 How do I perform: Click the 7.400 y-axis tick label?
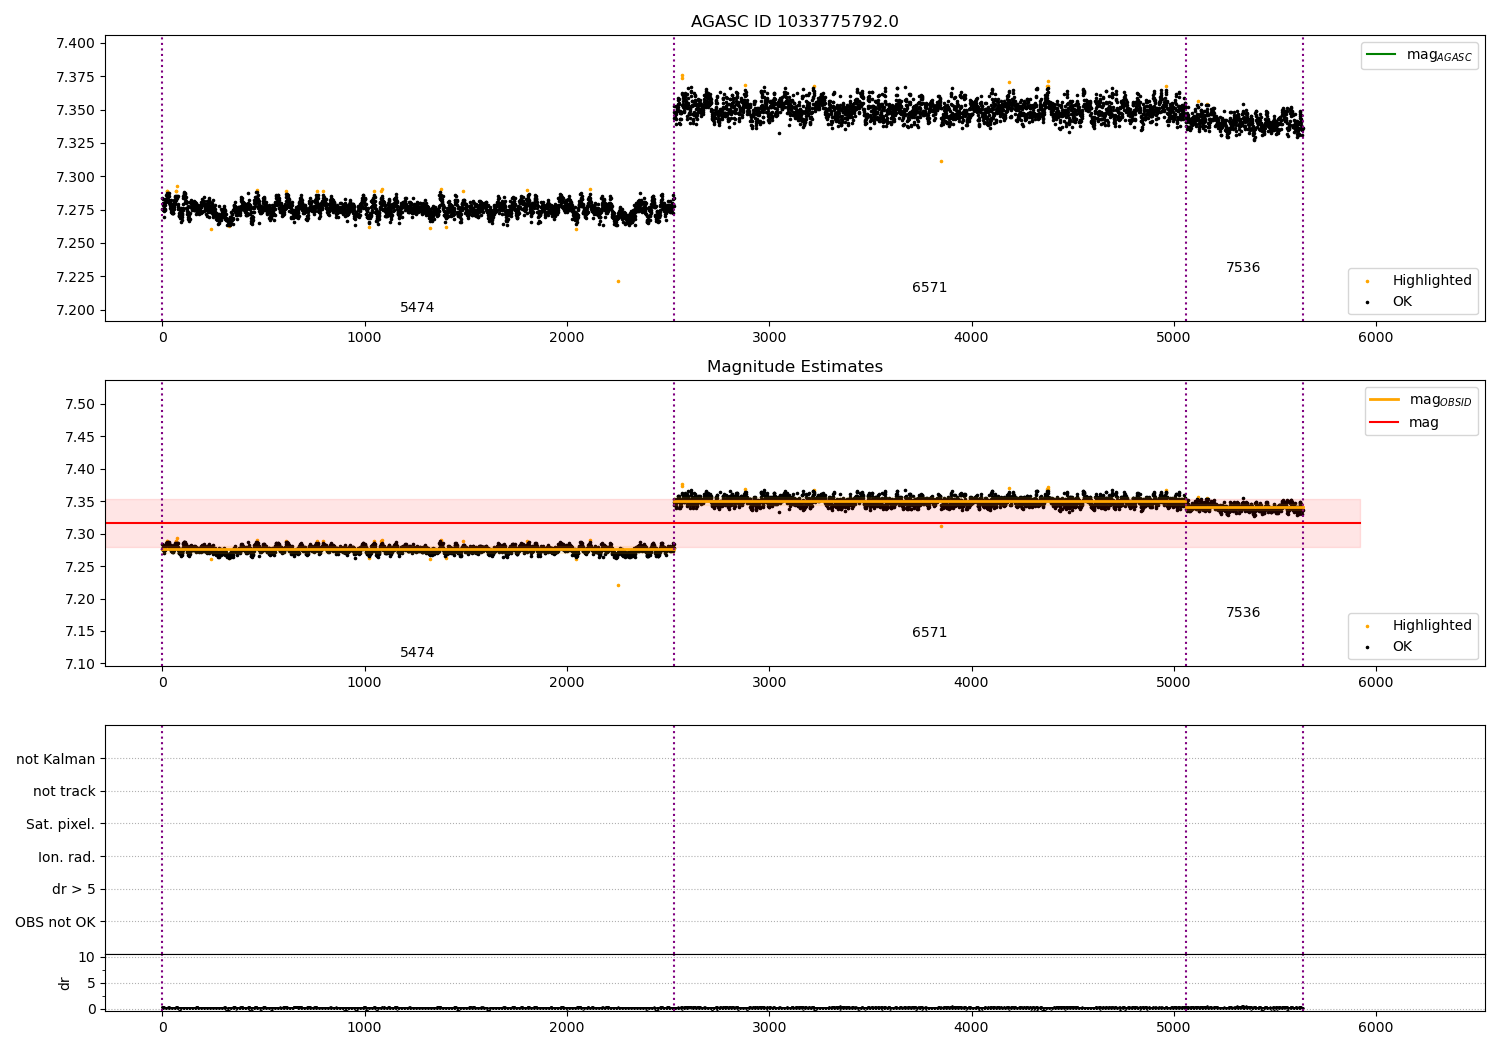pos(76,43)
